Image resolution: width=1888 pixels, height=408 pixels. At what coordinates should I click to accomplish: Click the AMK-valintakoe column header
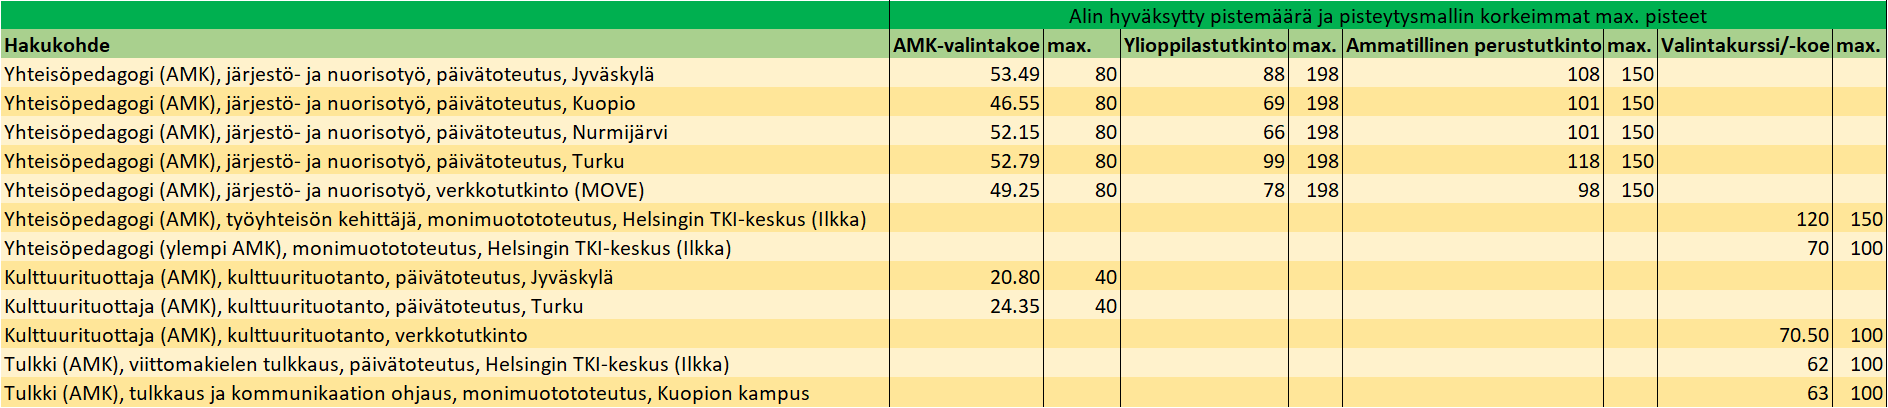pyautogui.click(x=966, y=45)
